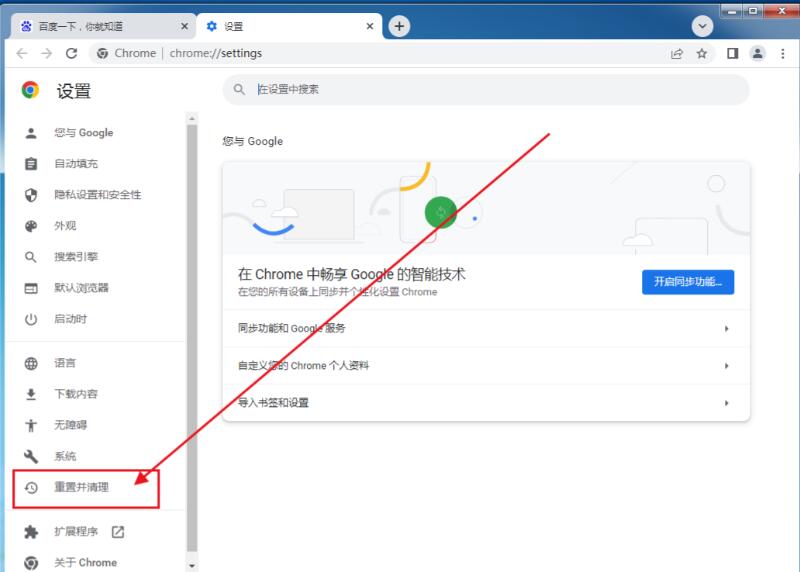
Task: Click the download arrow icon for 下载内容
Action: [31, 394]
